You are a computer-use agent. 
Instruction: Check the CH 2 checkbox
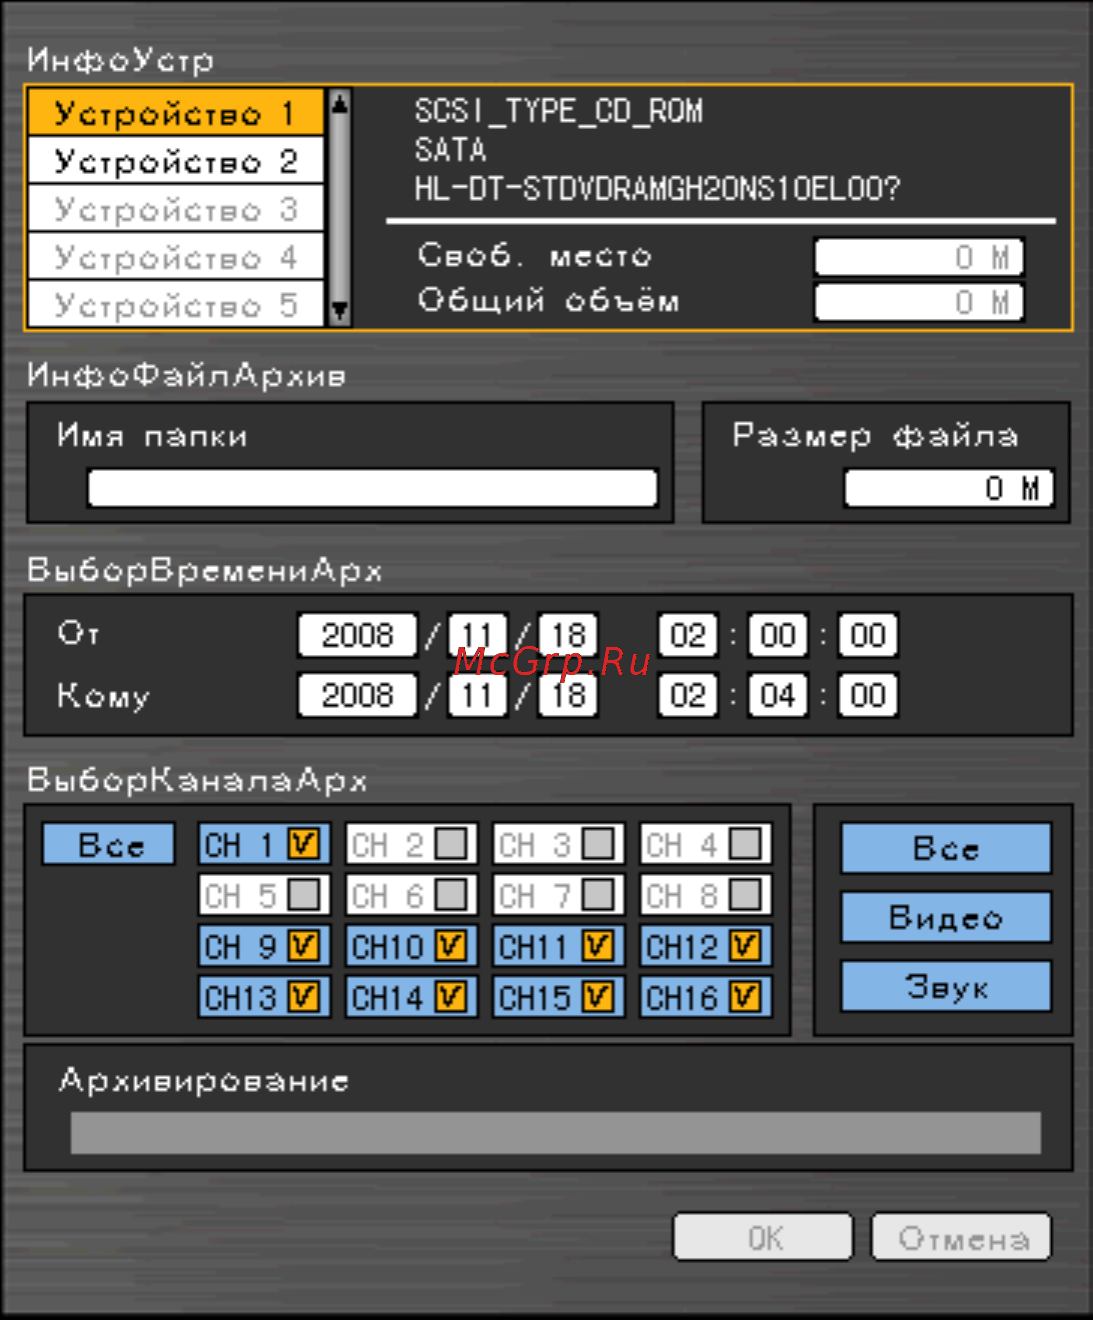[450, 844]
